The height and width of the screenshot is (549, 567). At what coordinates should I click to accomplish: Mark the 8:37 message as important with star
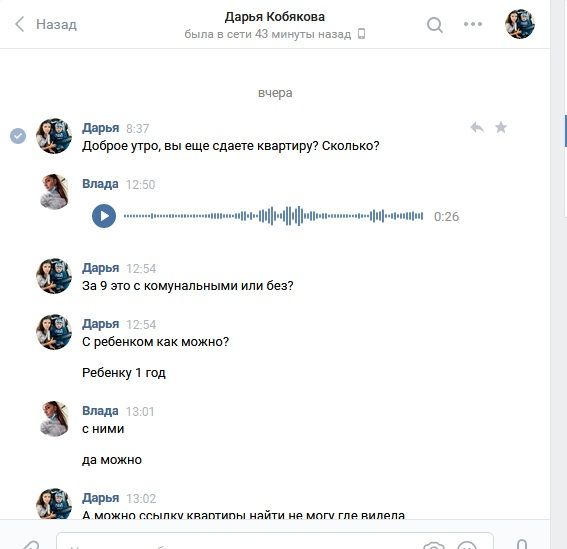click(501, 127)
